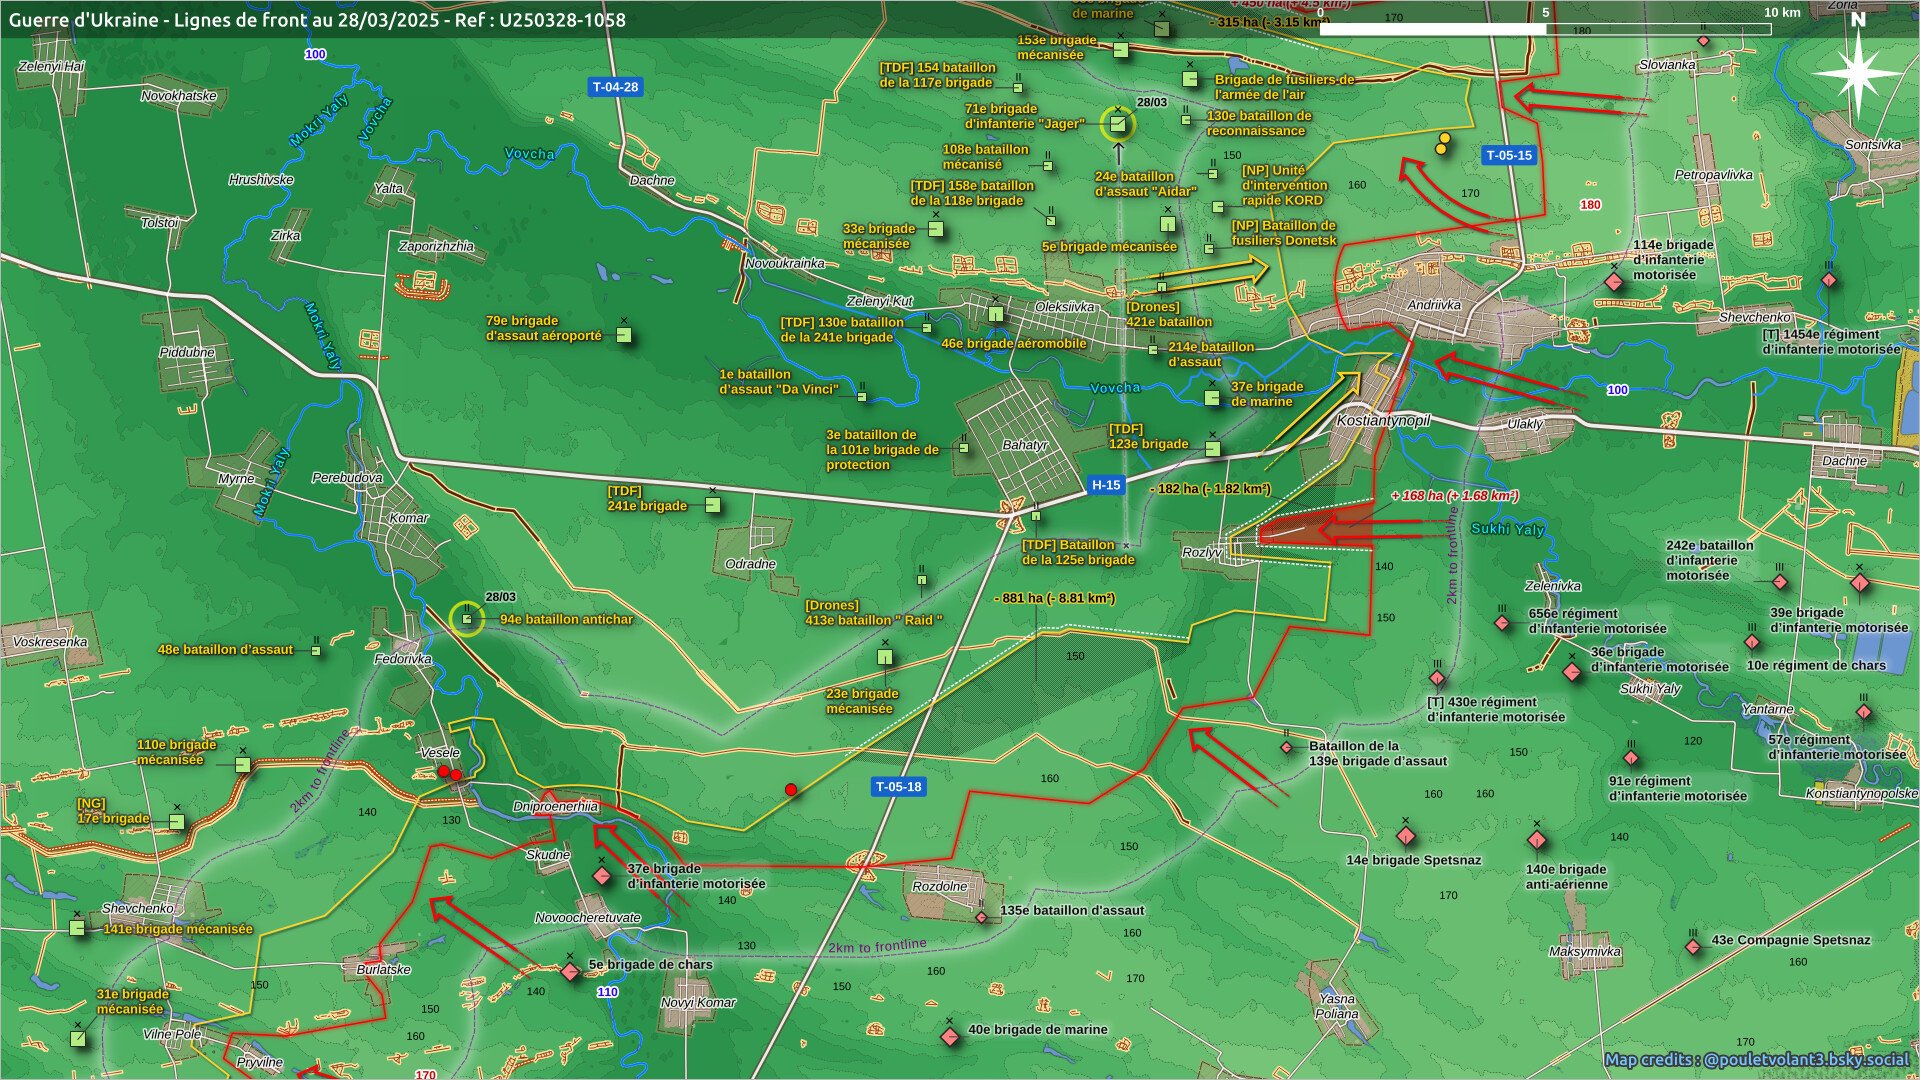Click the 31e brigade mécanisée green square
The height and width of the screenshot is (1080, 1920).
pyautogui.click(x=78, y=1039)
